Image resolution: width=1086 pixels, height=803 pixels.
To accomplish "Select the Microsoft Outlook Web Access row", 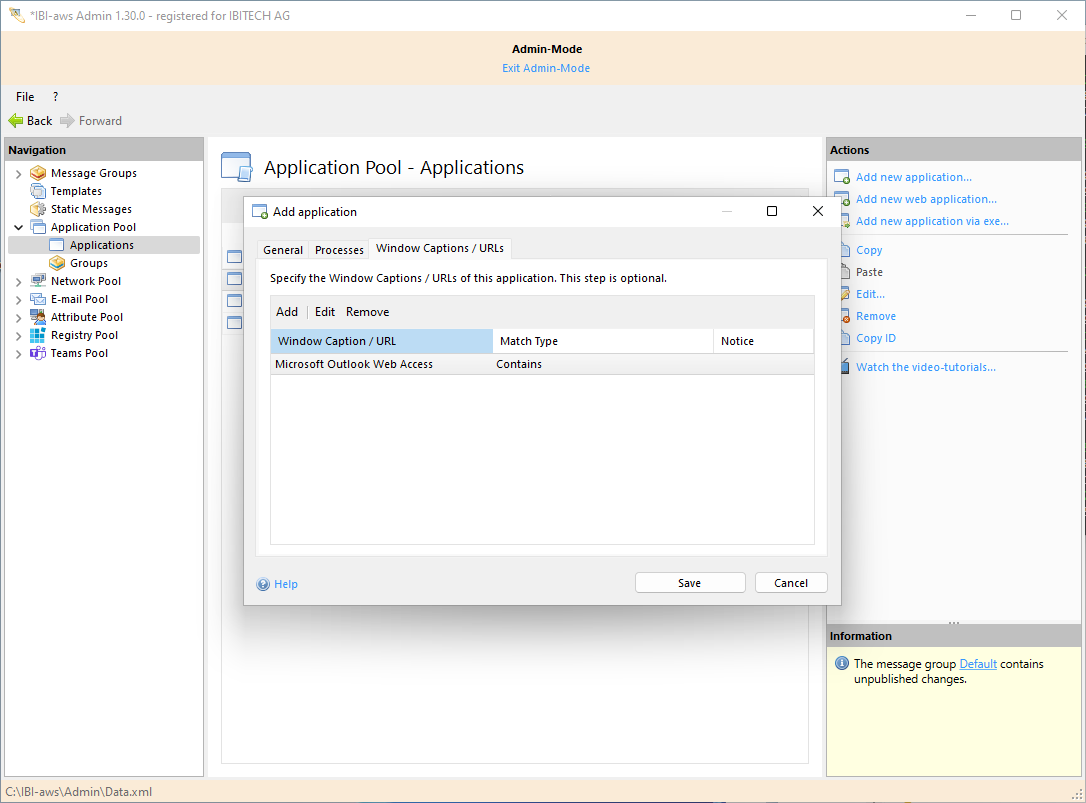I will click(354, 364).
